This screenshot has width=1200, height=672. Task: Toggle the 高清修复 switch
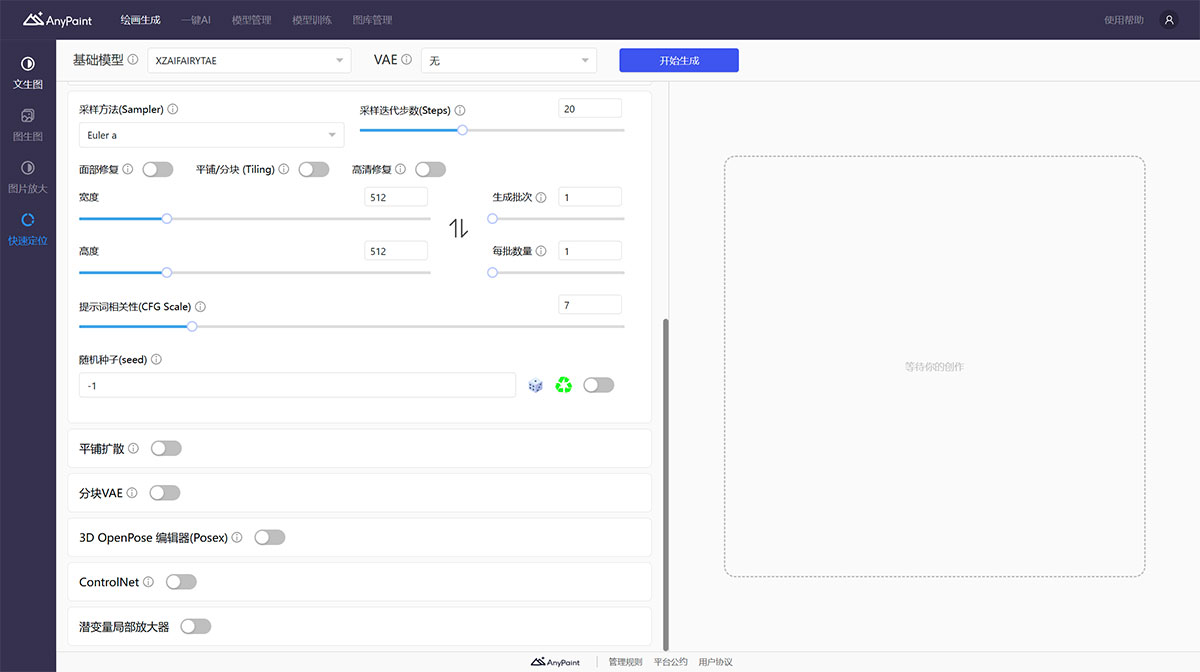[430, 170]
